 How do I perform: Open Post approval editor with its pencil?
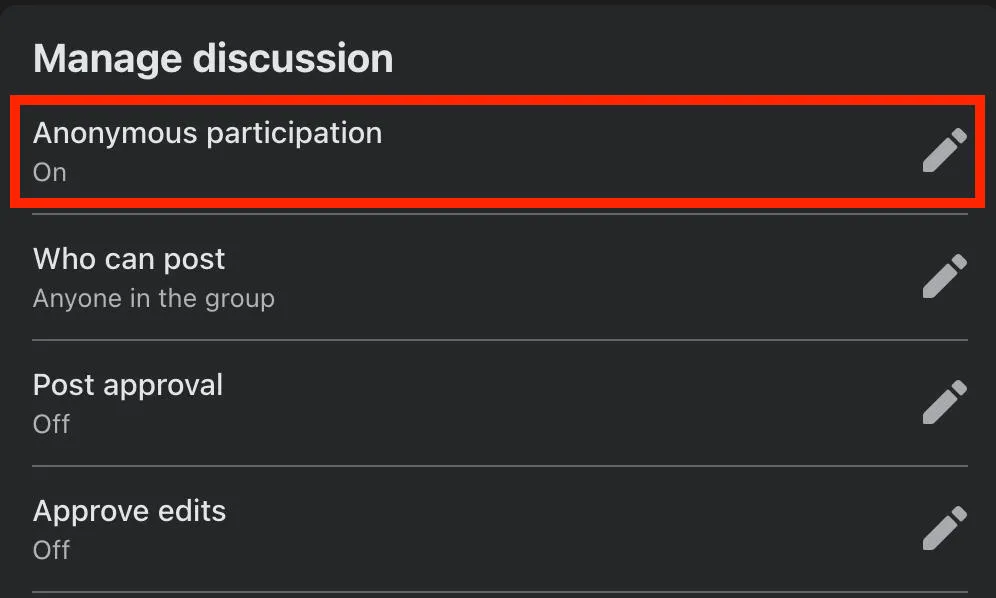coord(945,402)
